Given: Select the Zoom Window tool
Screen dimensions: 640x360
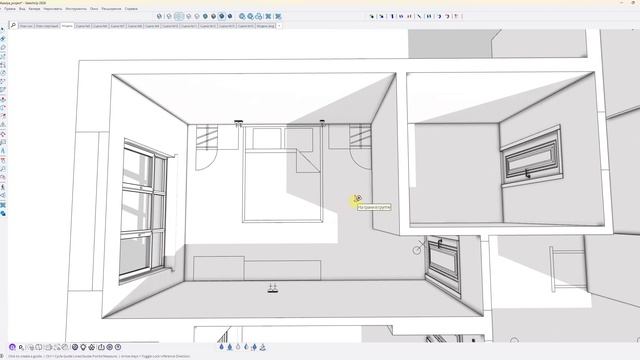Looking at the screenshot, I should 250,16.
